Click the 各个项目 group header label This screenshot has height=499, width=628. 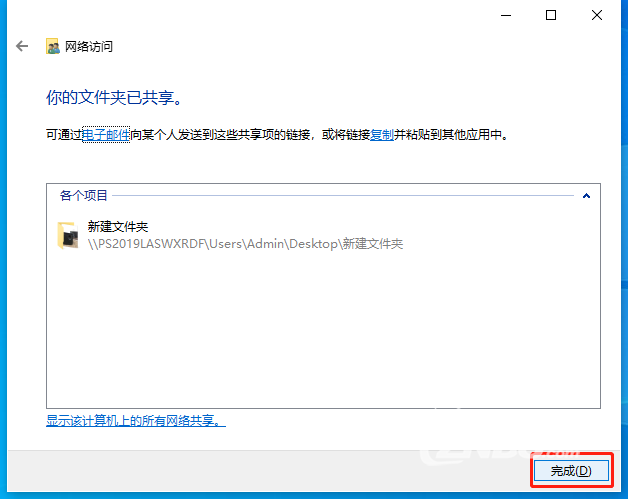point(84,196)
